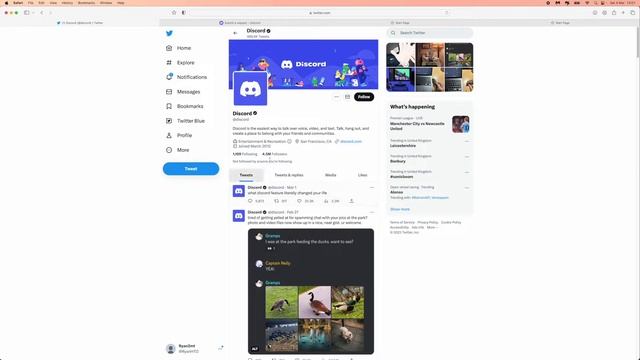Retweet the Mar 1 Discord tweet
The image size is (640, 360).
pos(280,201)
